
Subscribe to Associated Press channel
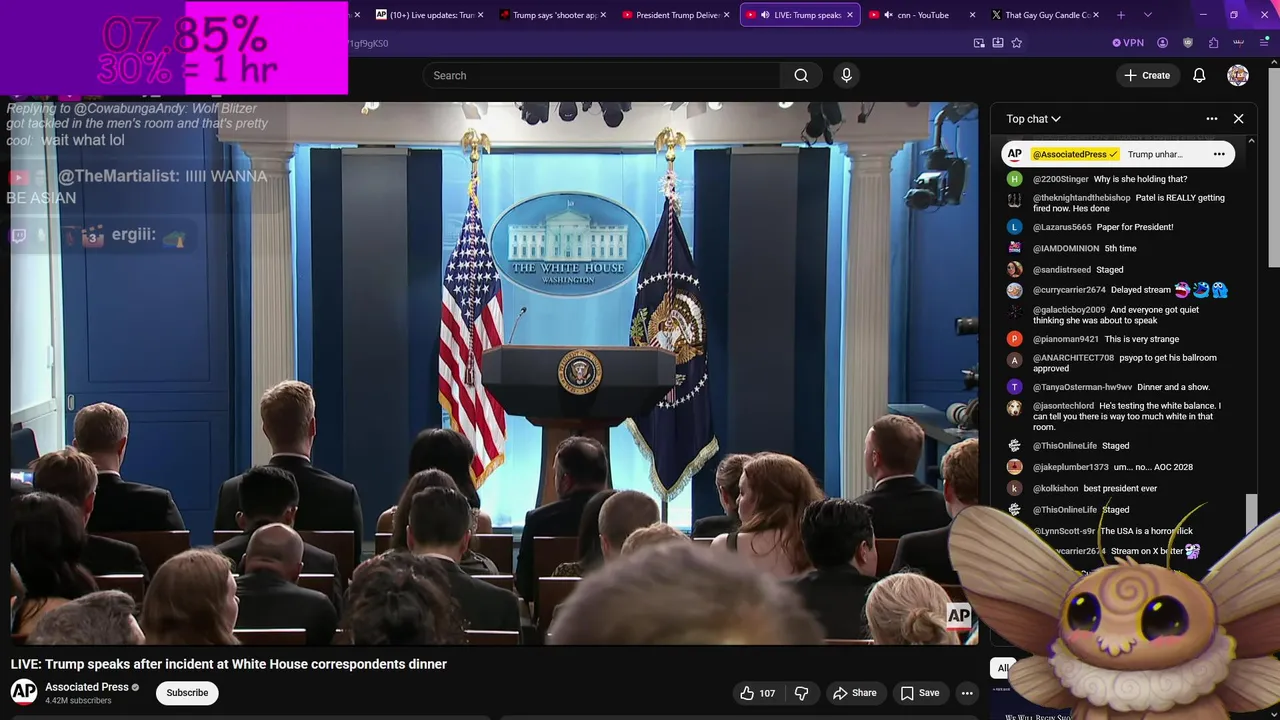(187, 693)
